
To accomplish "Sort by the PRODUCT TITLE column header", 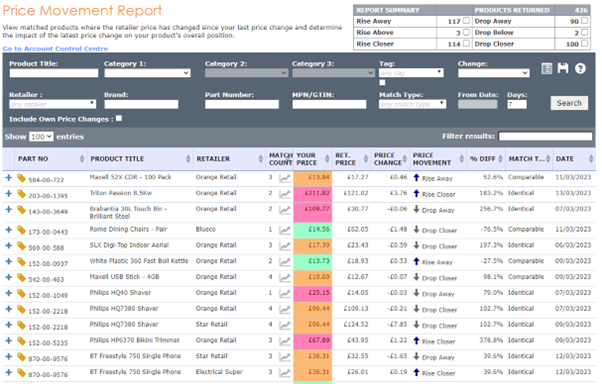I will (140, 159).
